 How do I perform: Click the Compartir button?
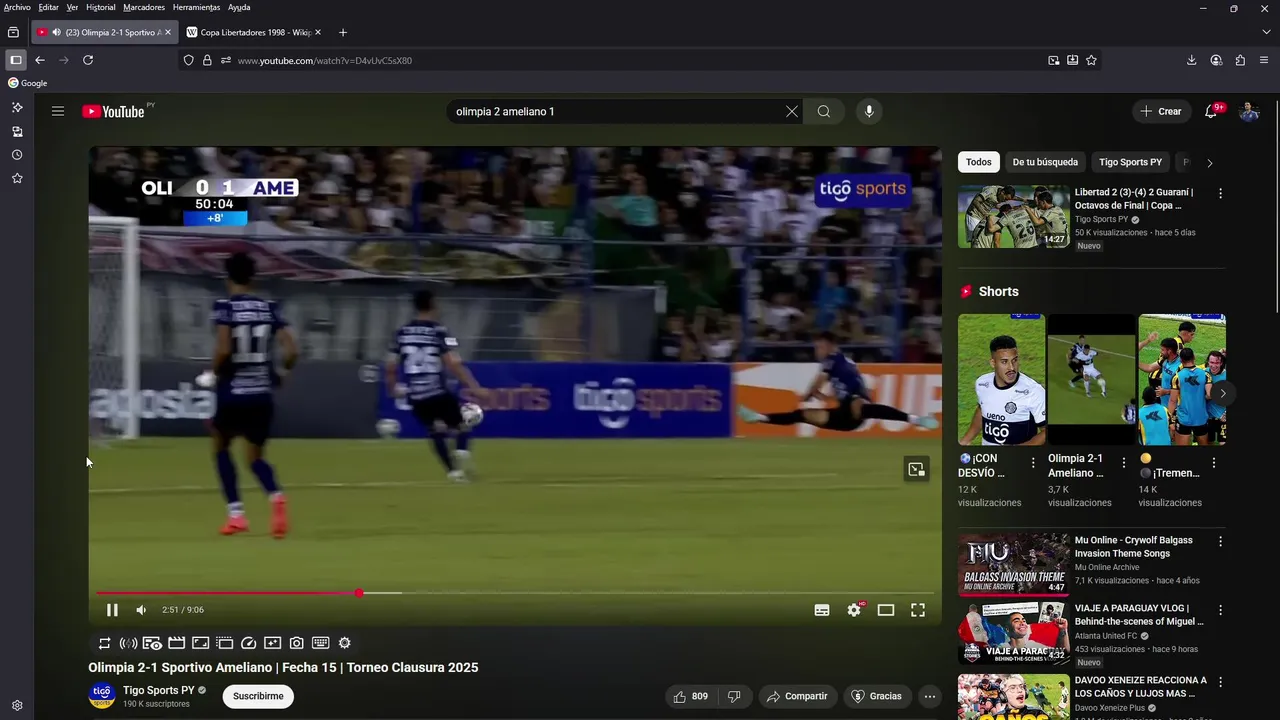tap(797, 696)
